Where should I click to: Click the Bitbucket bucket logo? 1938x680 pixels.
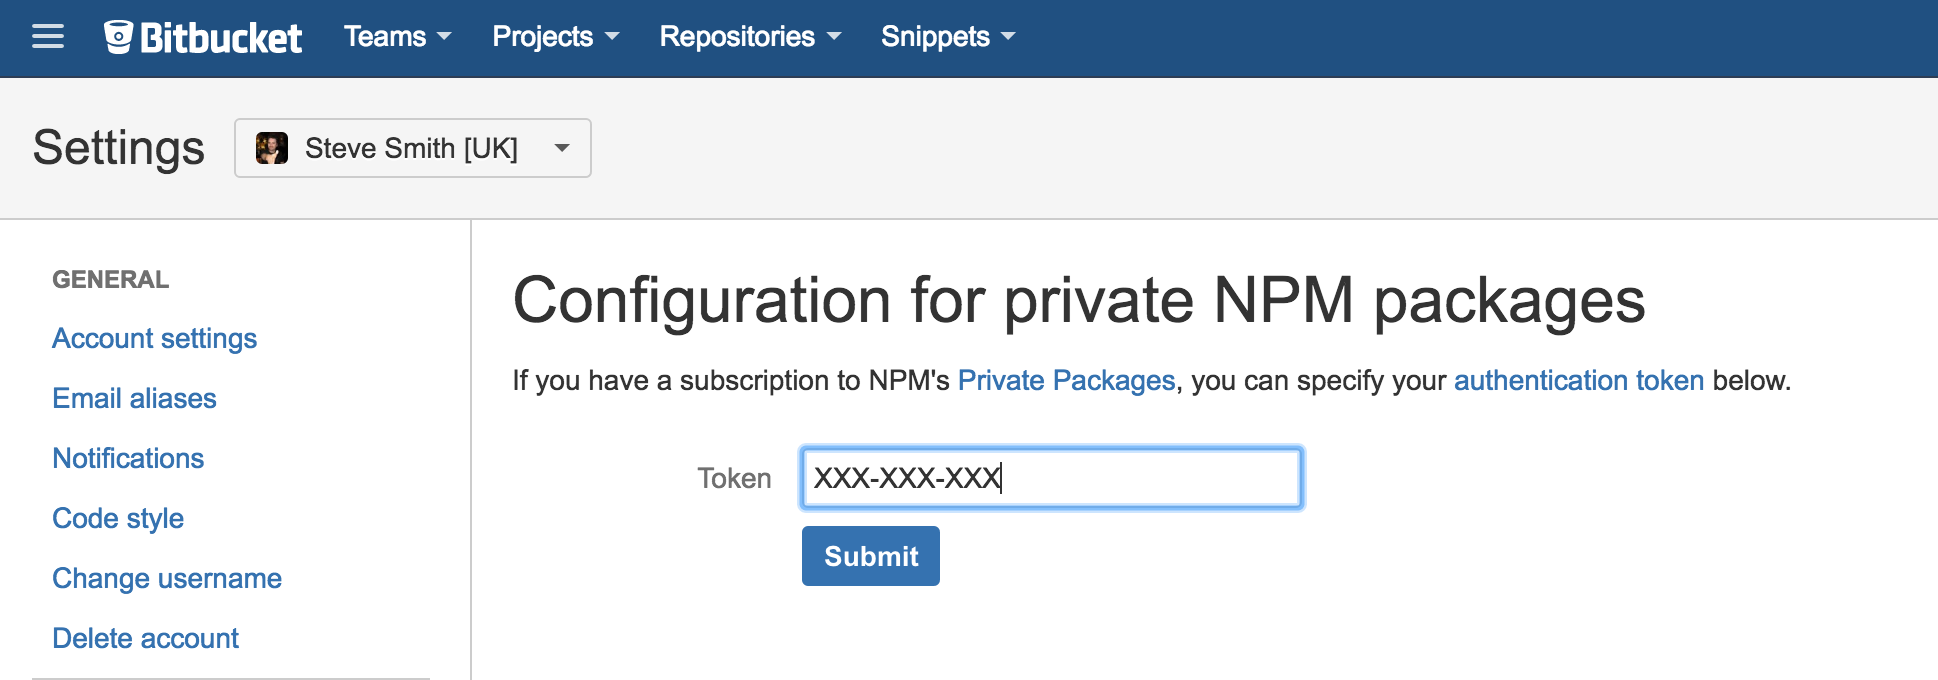(122, 36)
